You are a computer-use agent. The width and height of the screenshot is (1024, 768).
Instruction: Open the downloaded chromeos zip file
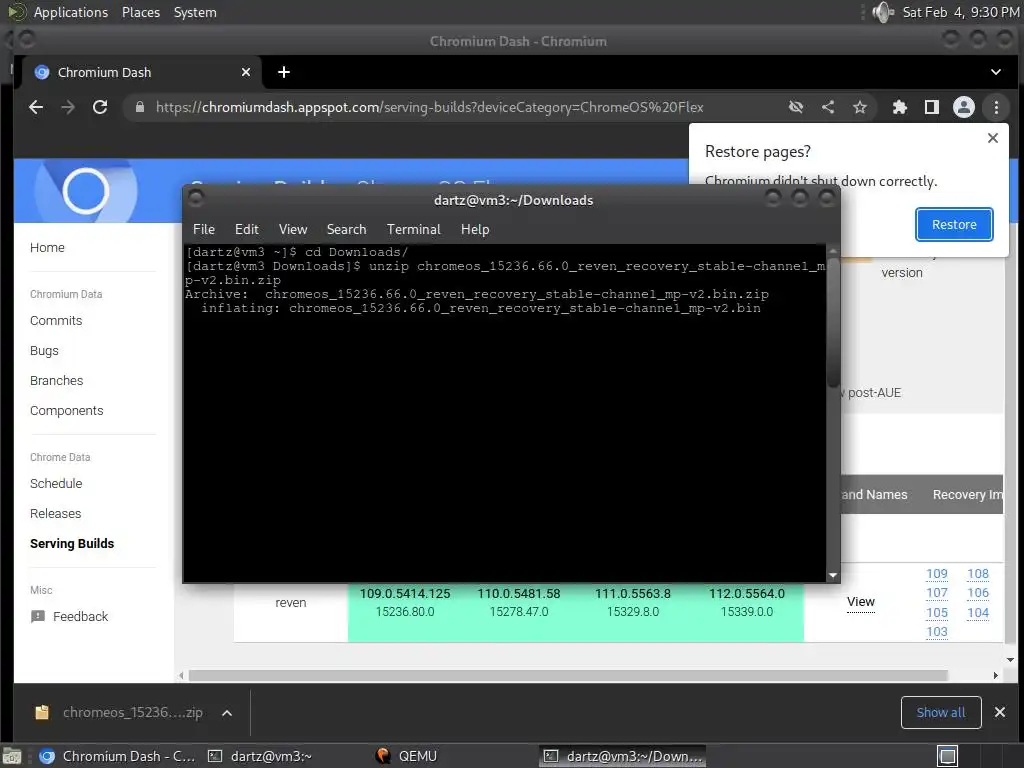pyautogui.click(x=120, y=712)
